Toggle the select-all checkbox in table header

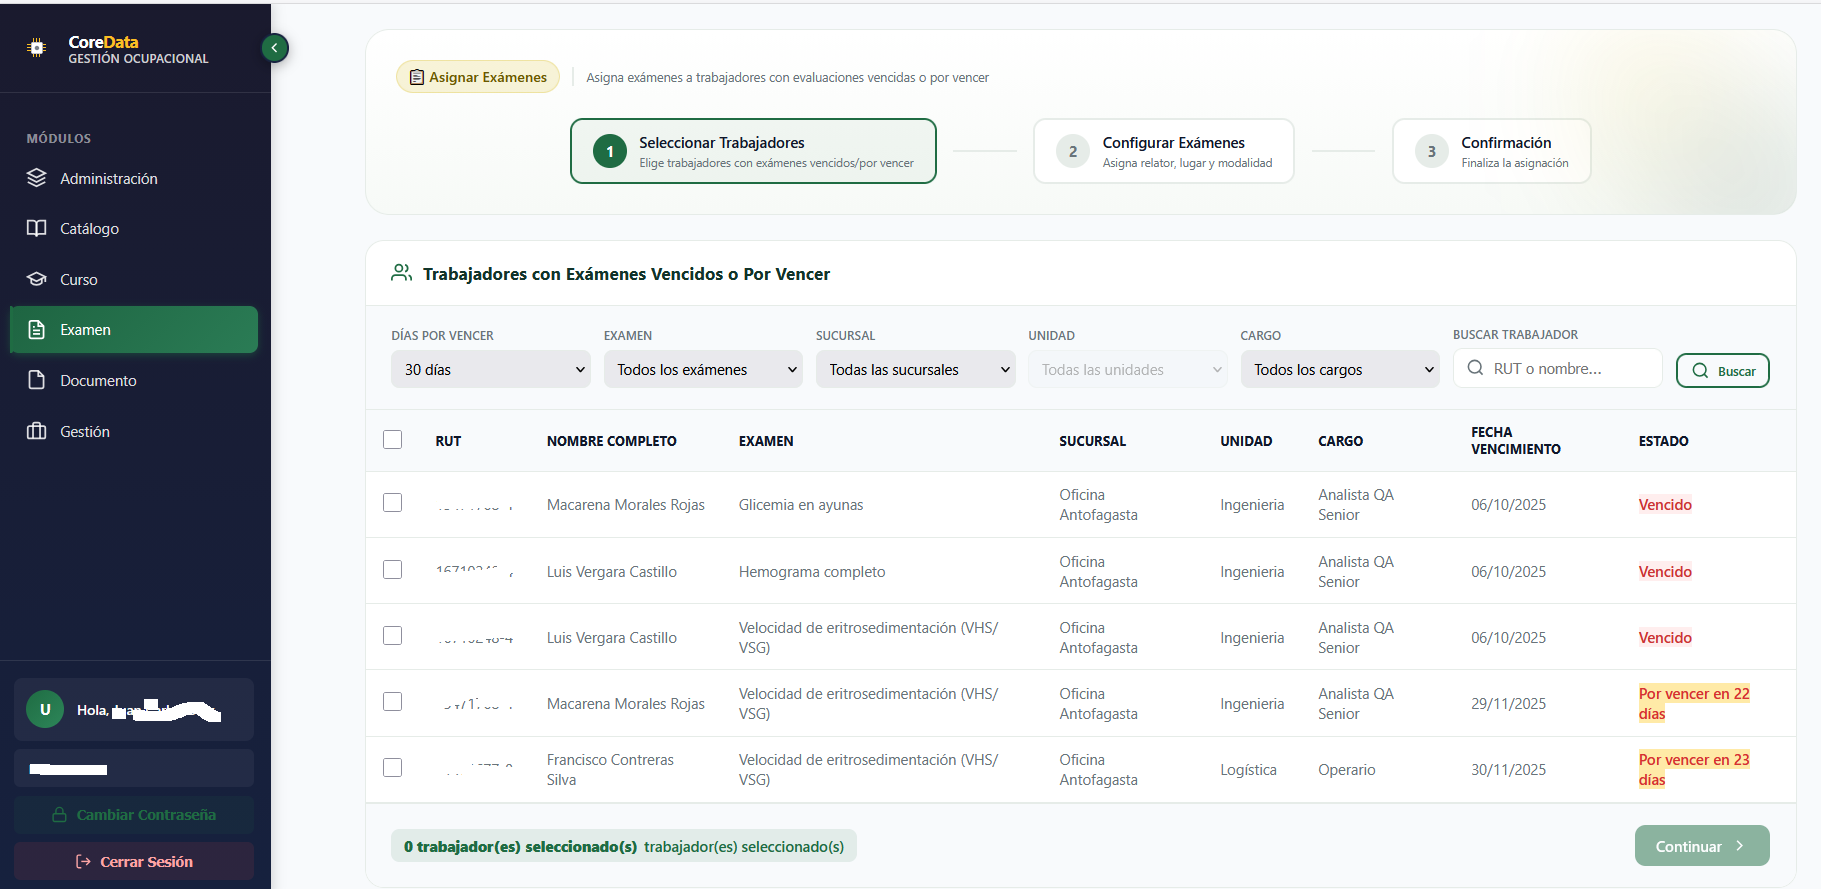coord(393,440)
